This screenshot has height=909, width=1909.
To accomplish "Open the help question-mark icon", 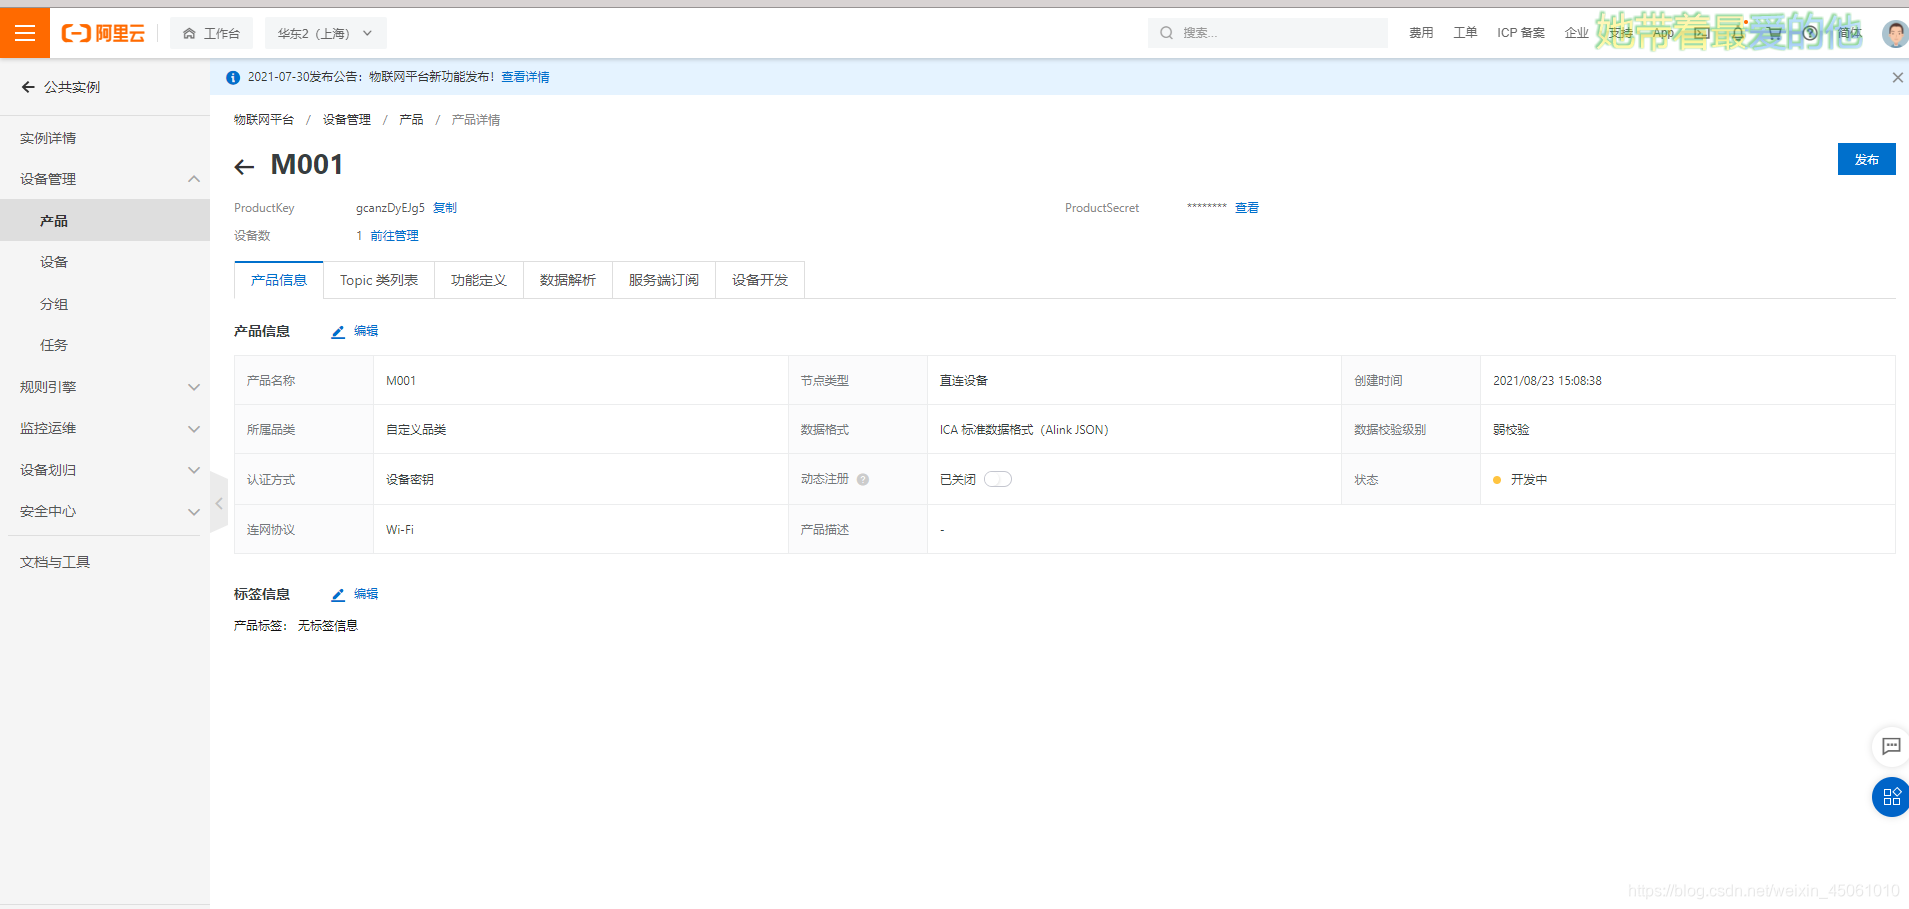I will (x=1809, y=32).
